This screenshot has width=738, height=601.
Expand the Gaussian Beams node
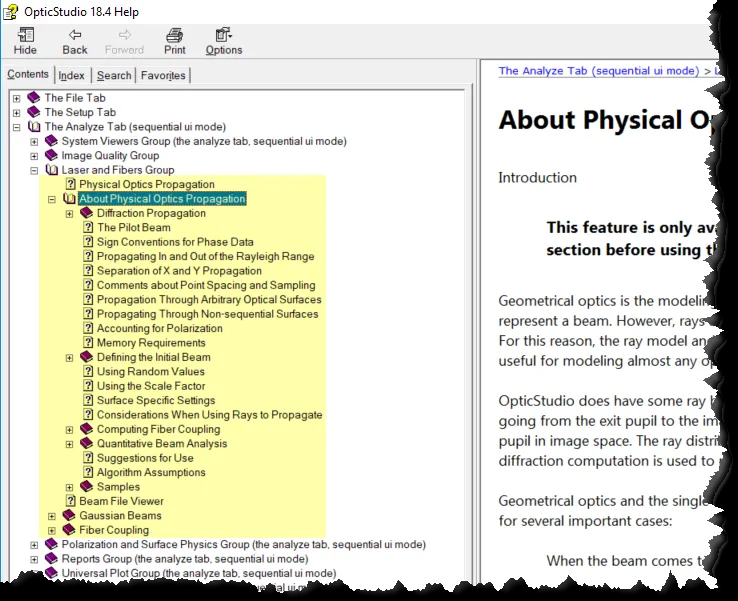coord(52,516)
